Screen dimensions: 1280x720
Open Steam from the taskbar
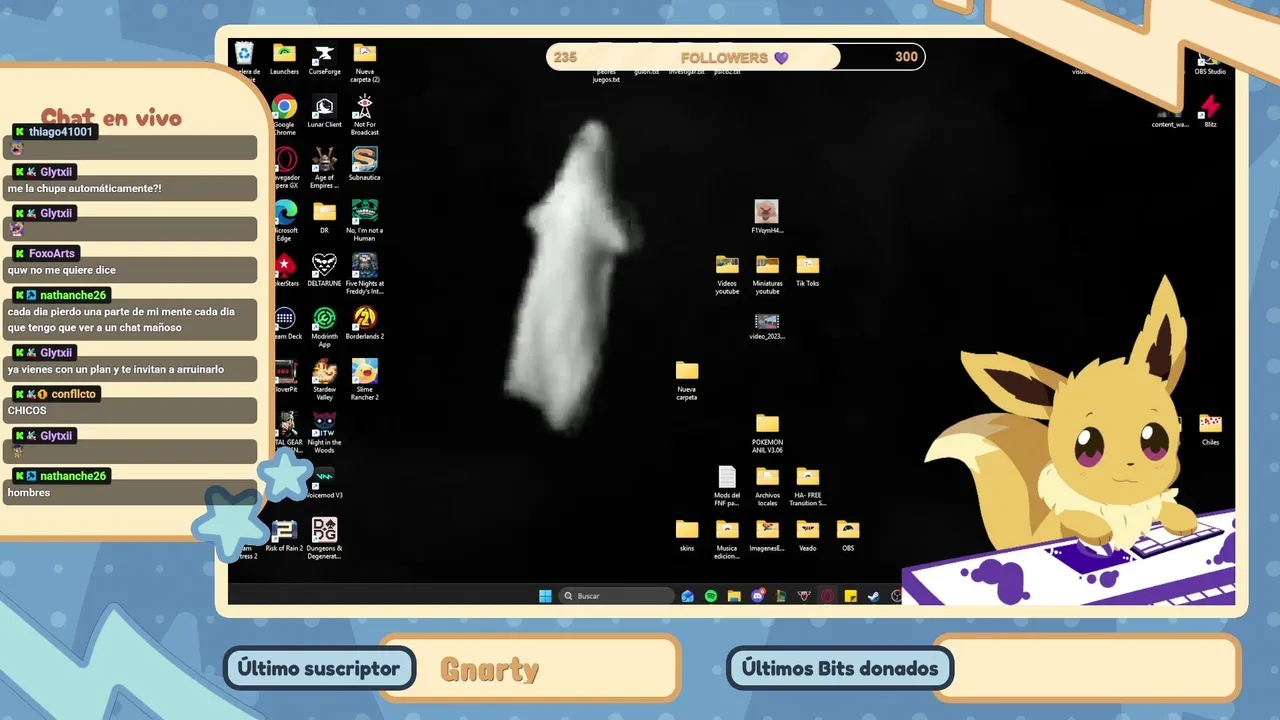coord(873,596)
